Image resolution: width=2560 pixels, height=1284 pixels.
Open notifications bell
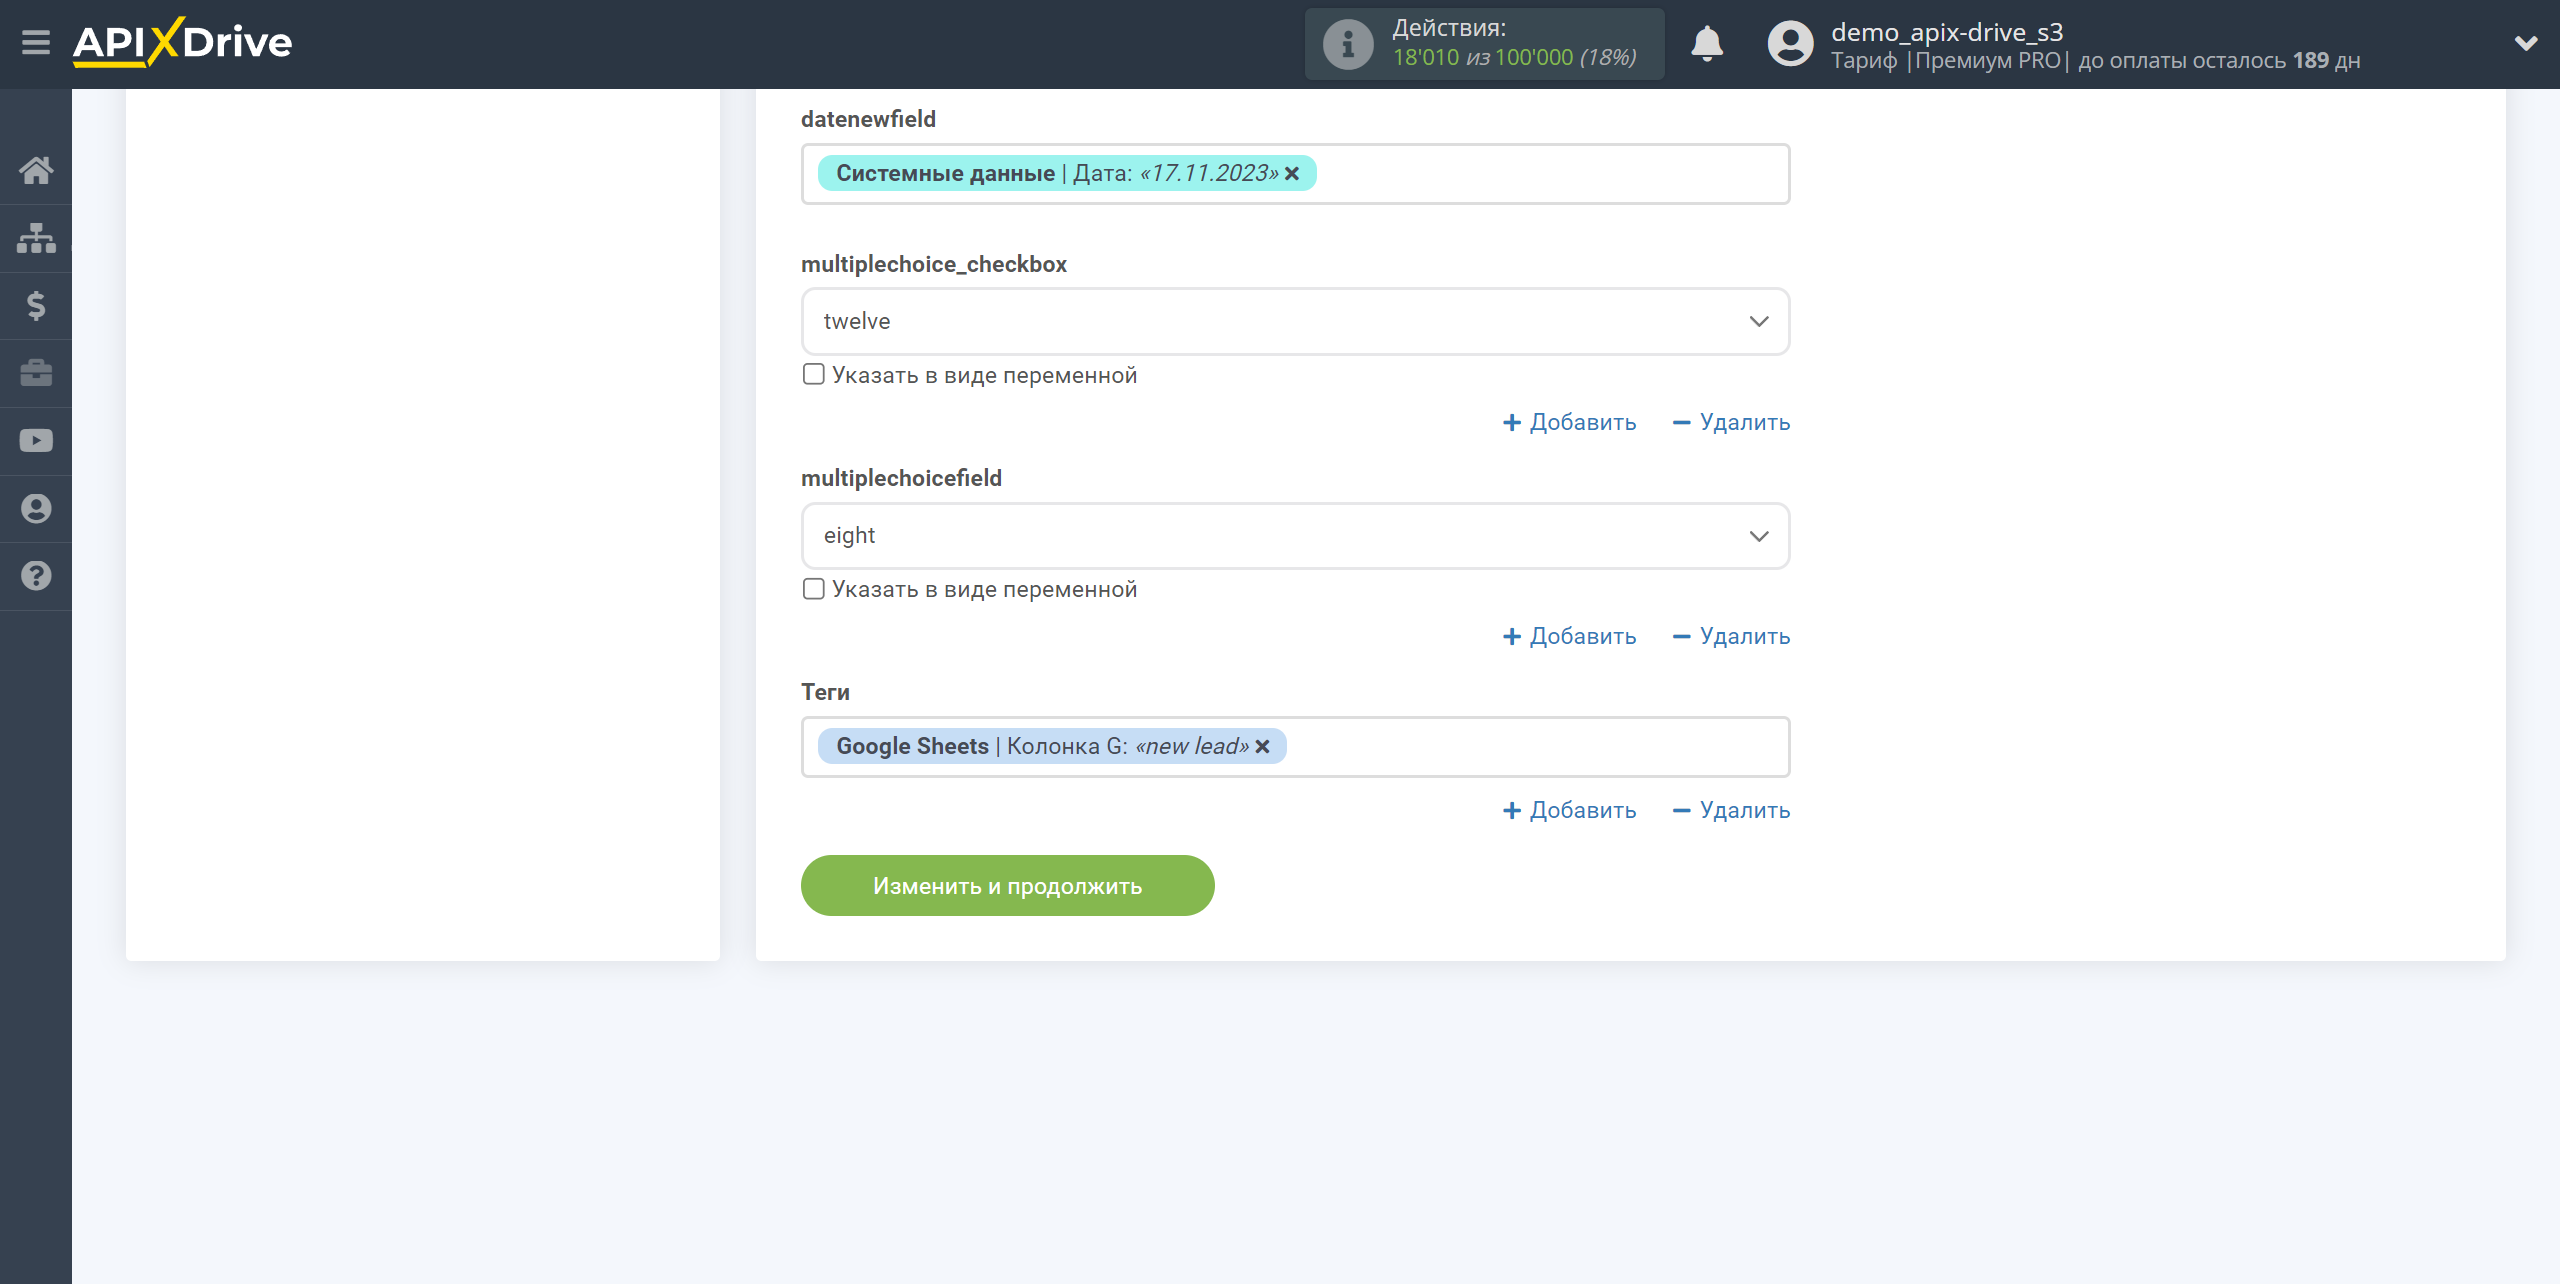tap(1707, 44)
